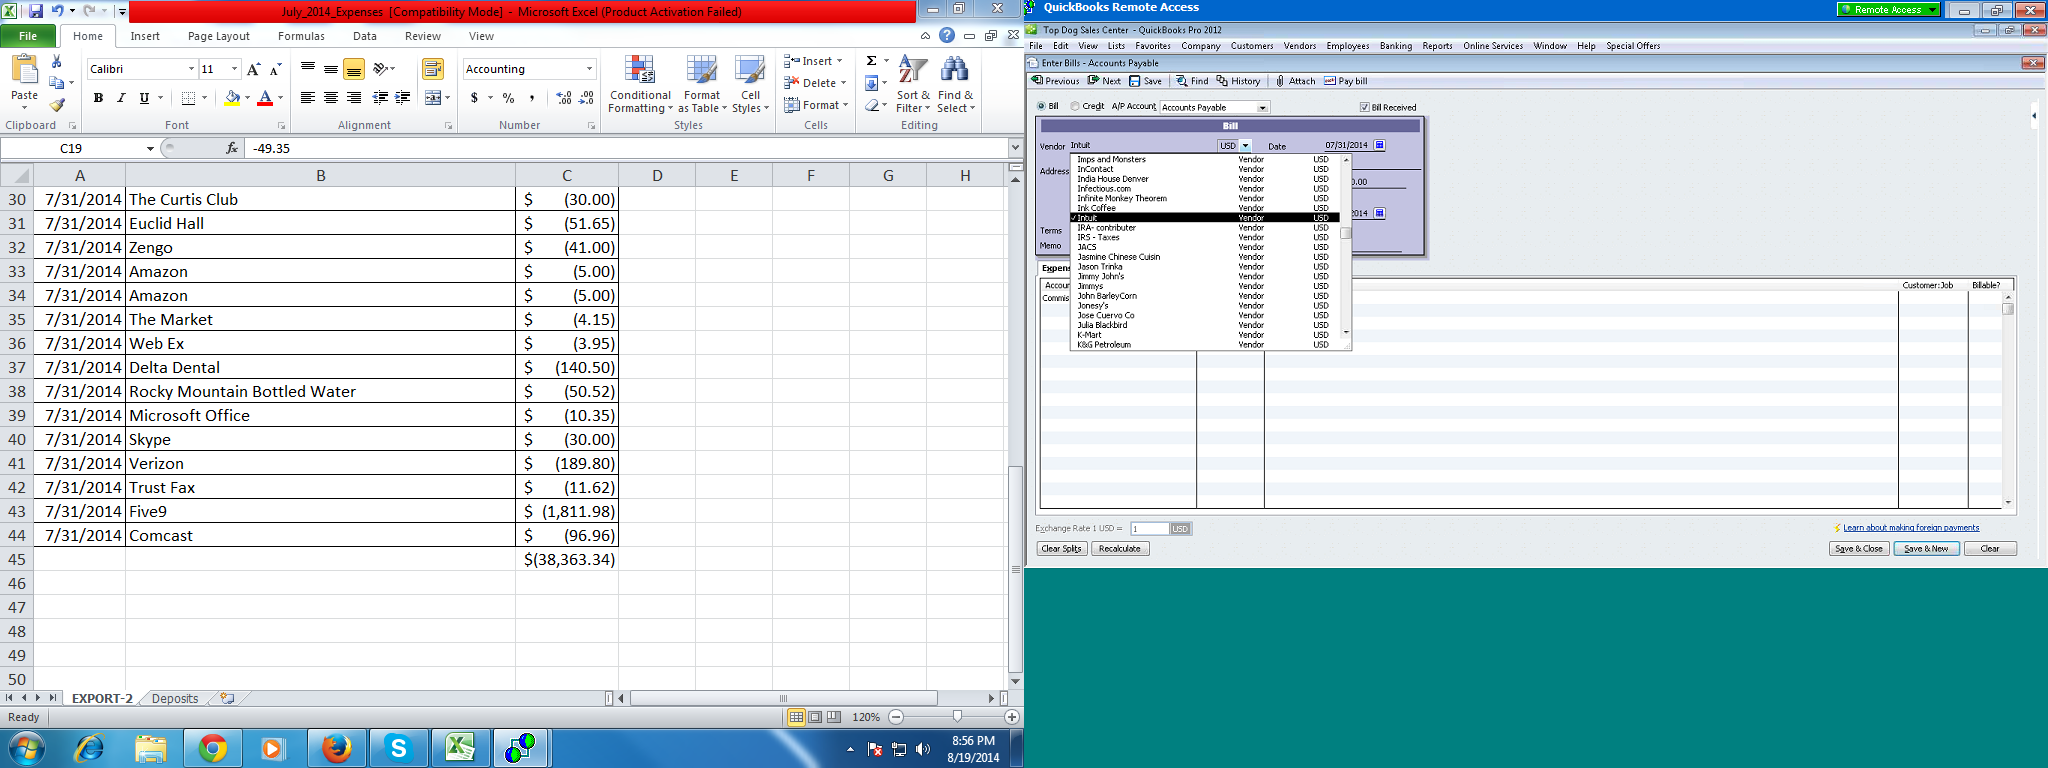Image resolution: width=2048 pixels, height=768 pixels.
Task: Open the Format as Table gallery
Action: tap(701, 71)
